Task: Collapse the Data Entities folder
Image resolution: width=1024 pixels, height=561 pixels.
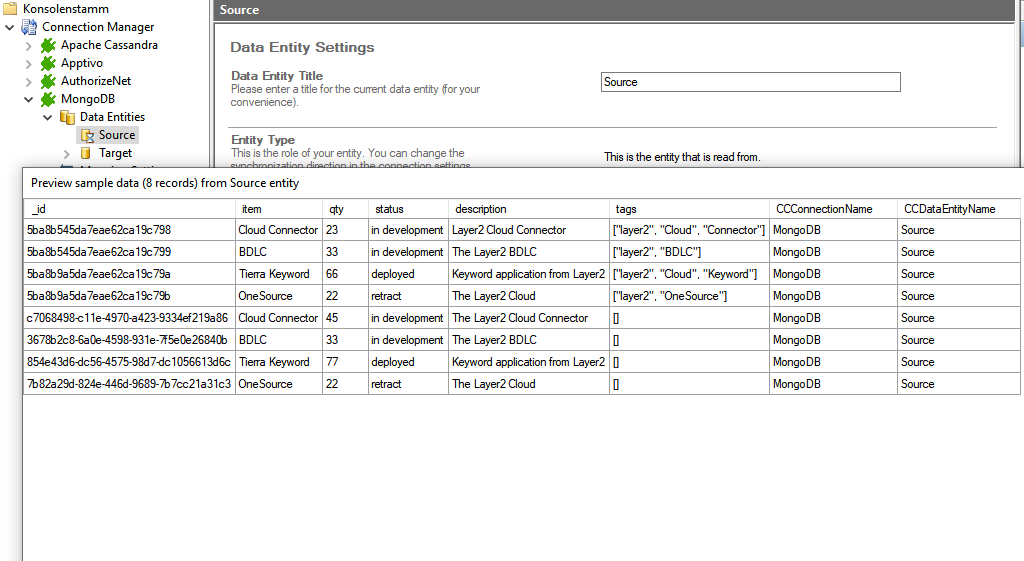Action: [x=48, y=118]
